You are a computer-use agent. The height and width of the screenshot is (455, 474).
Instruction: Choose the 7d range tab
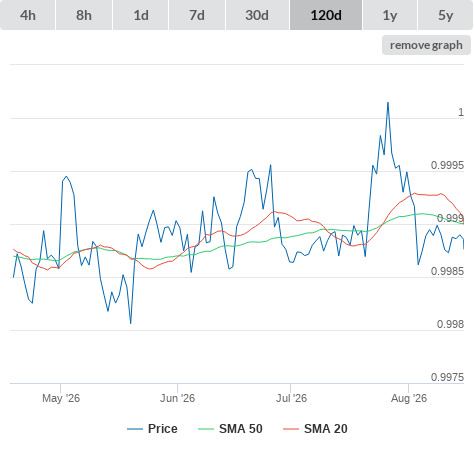[197, 15]
